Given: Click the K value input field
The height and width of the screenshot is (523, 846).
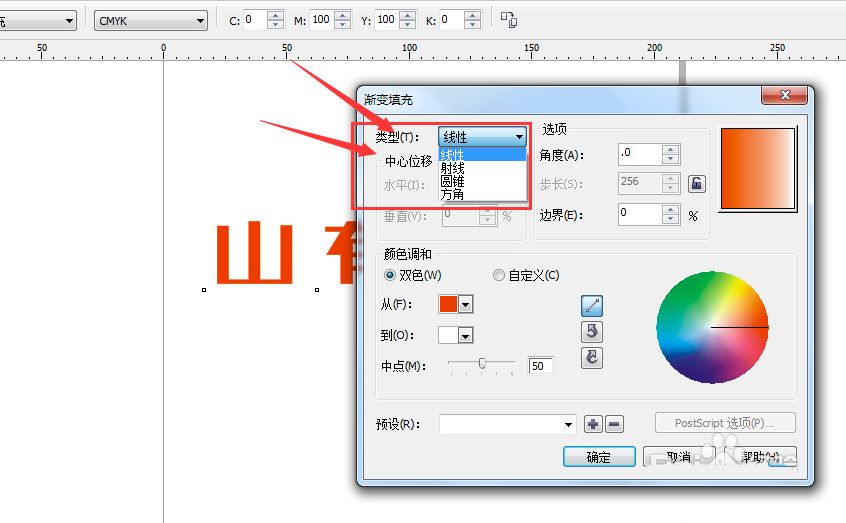Looking at the screenshot, I should [x=452, y=20].
